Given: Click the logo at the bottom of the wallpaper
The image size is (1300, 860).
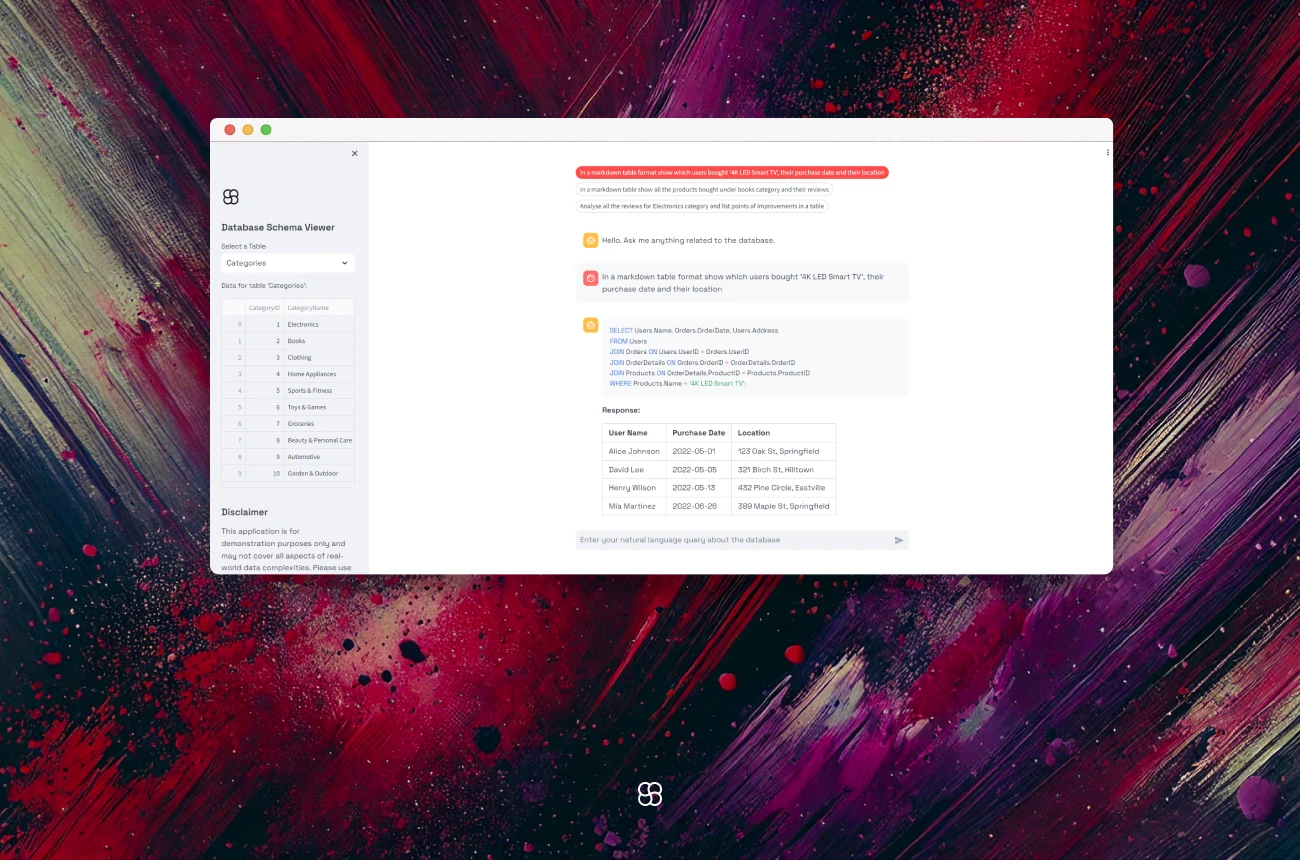Looking at the screenshot, I should 650,794.
